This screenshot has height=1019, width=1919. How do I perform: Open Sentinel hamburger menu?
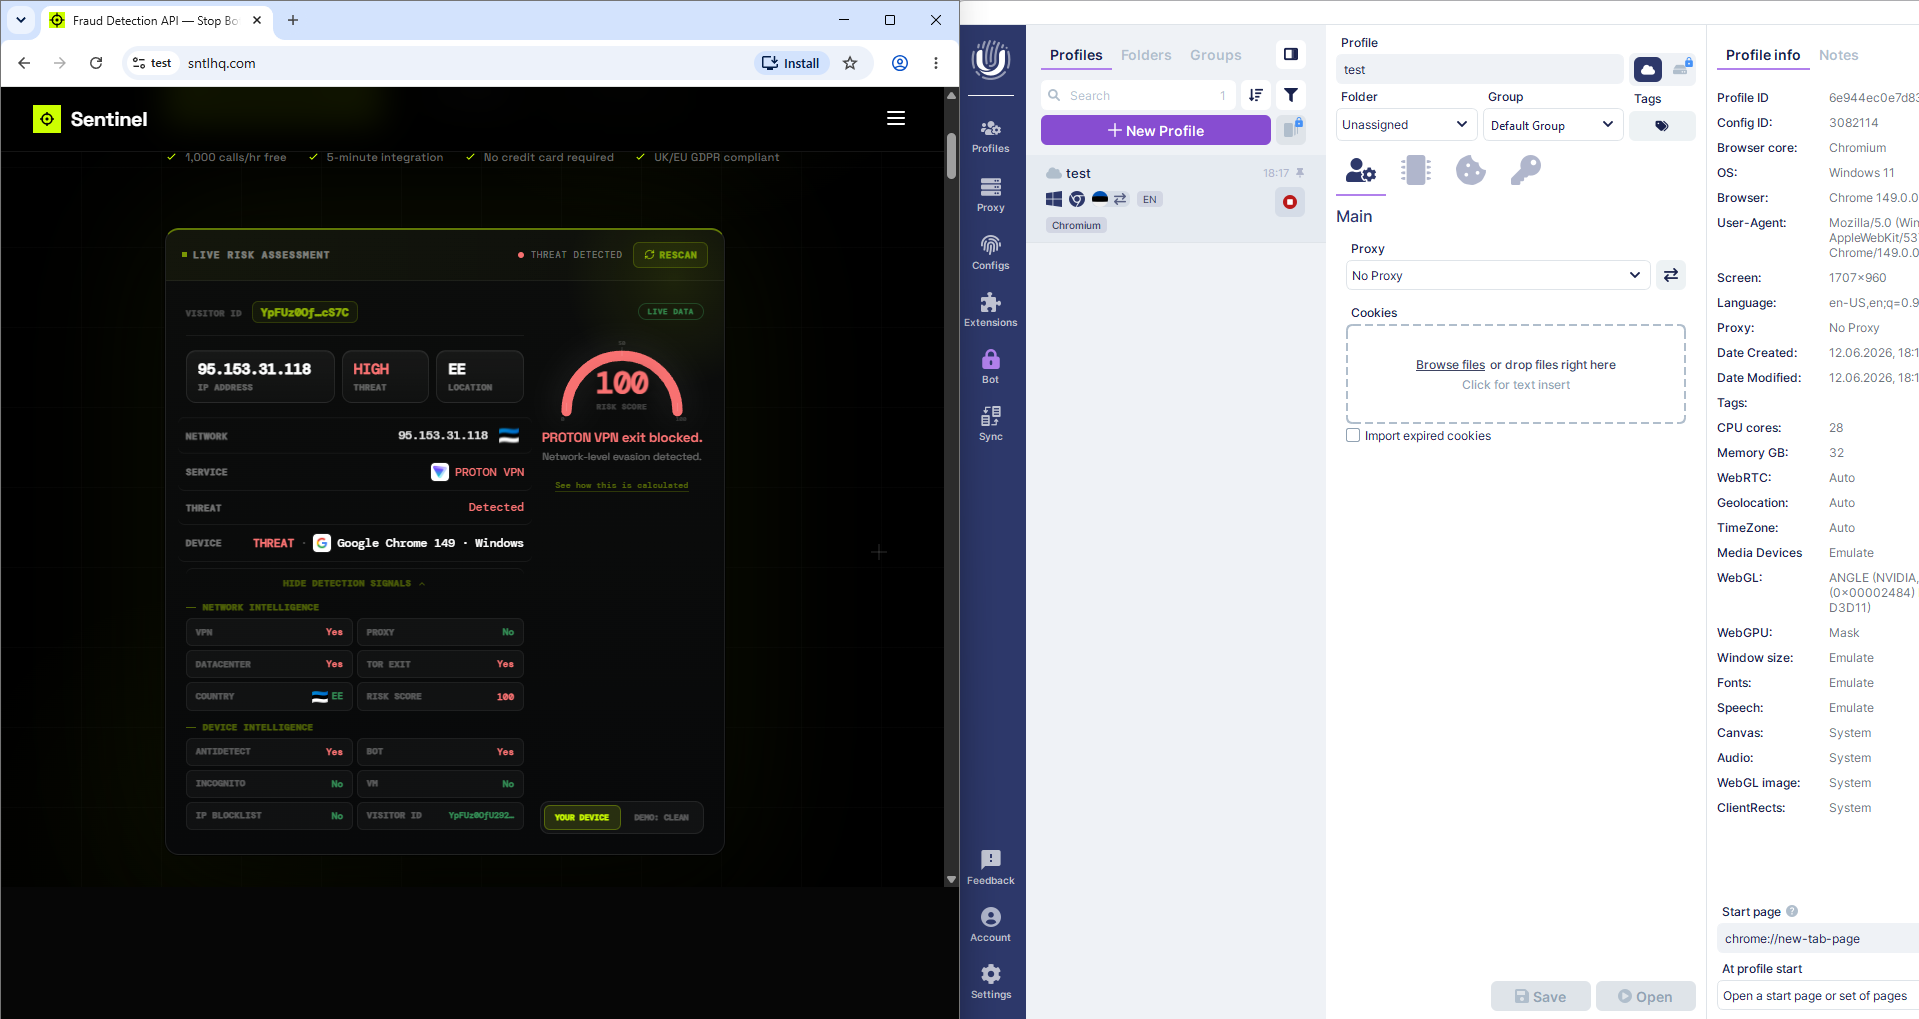pyautogui.click(x=896, y=118)
